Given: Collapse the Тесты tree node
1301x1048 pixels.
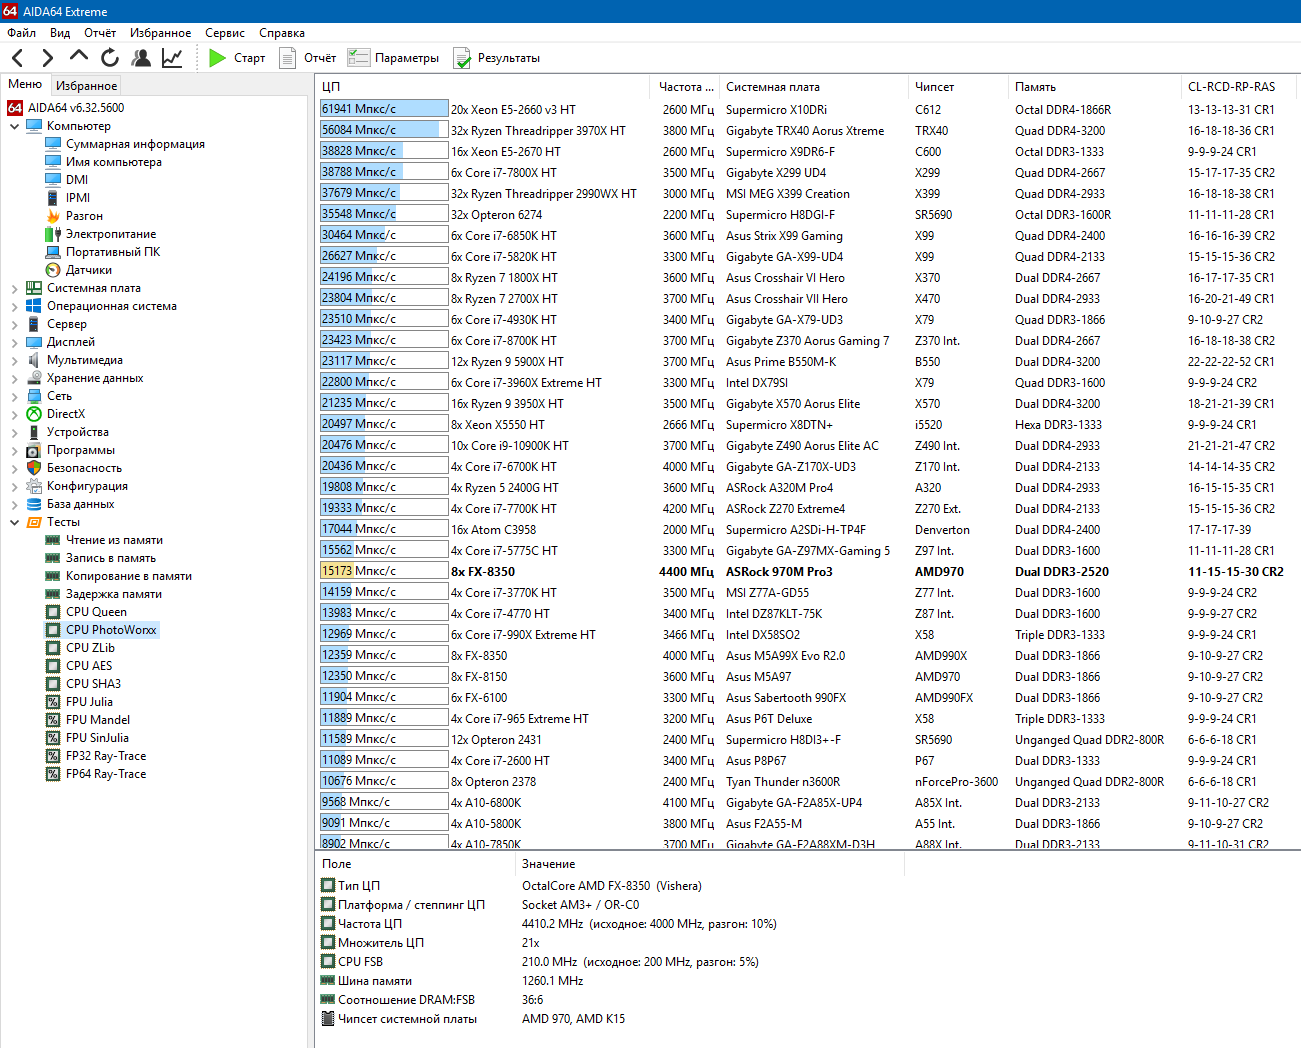Looking at the screenshot, I should click(x=14, y=522).
